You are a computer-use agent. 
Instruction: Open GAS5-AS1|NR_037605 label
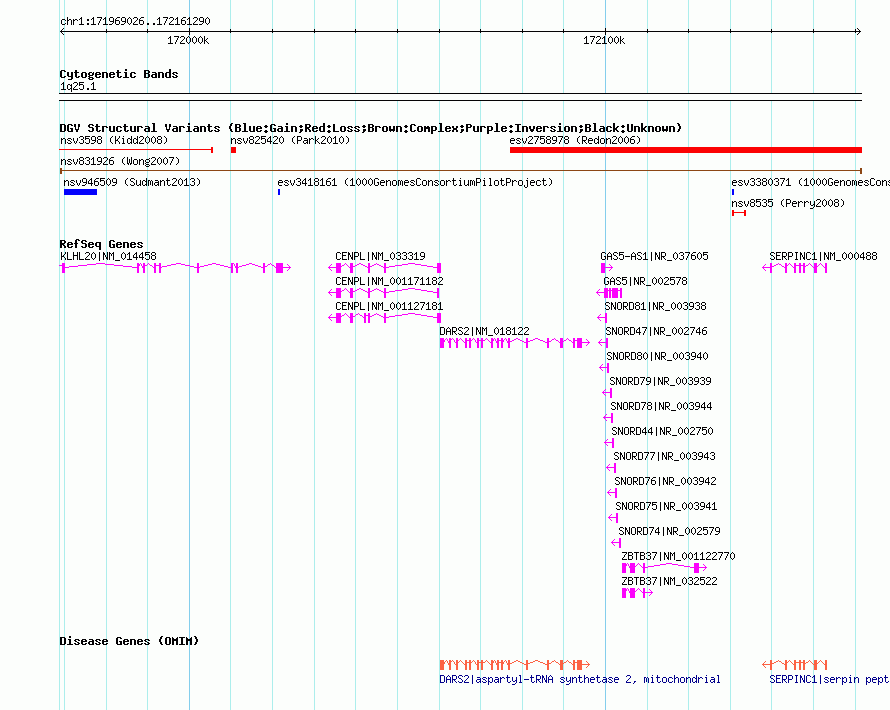coord(654,257)
